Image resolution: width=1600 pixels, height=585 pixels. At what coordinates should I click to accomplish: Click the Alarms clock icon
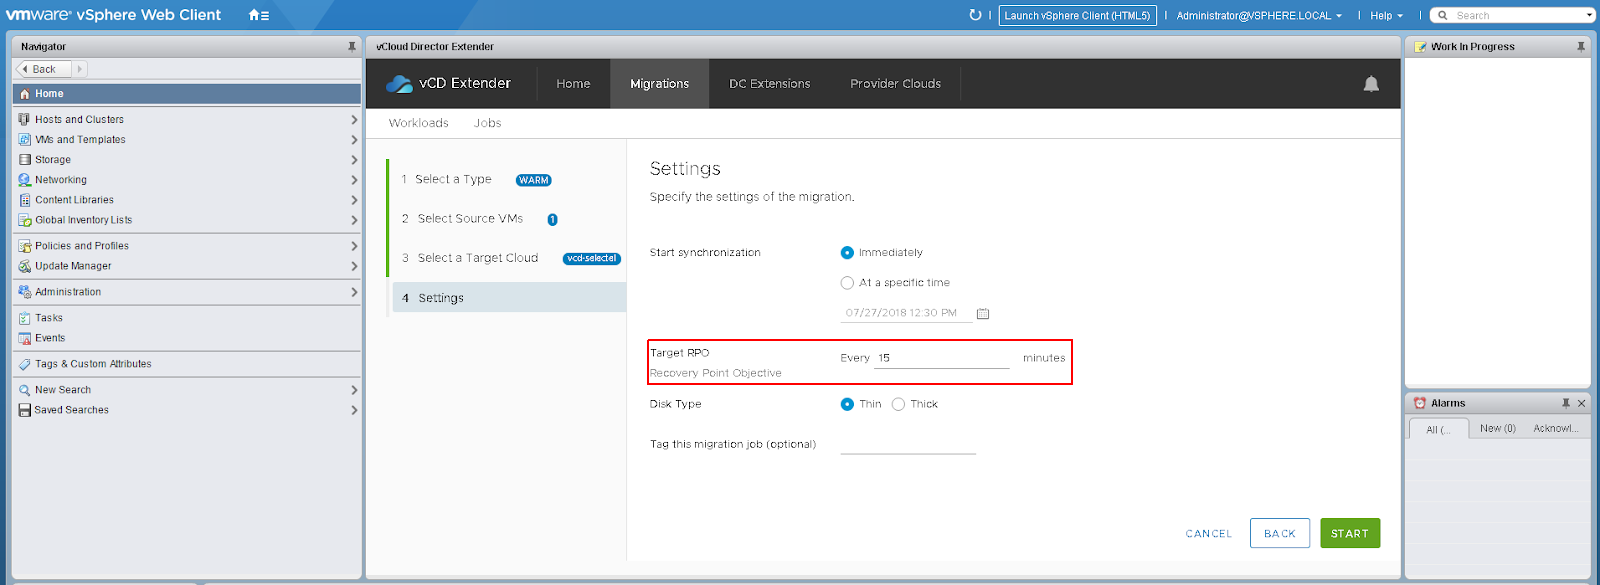[x=1419, y=403]
